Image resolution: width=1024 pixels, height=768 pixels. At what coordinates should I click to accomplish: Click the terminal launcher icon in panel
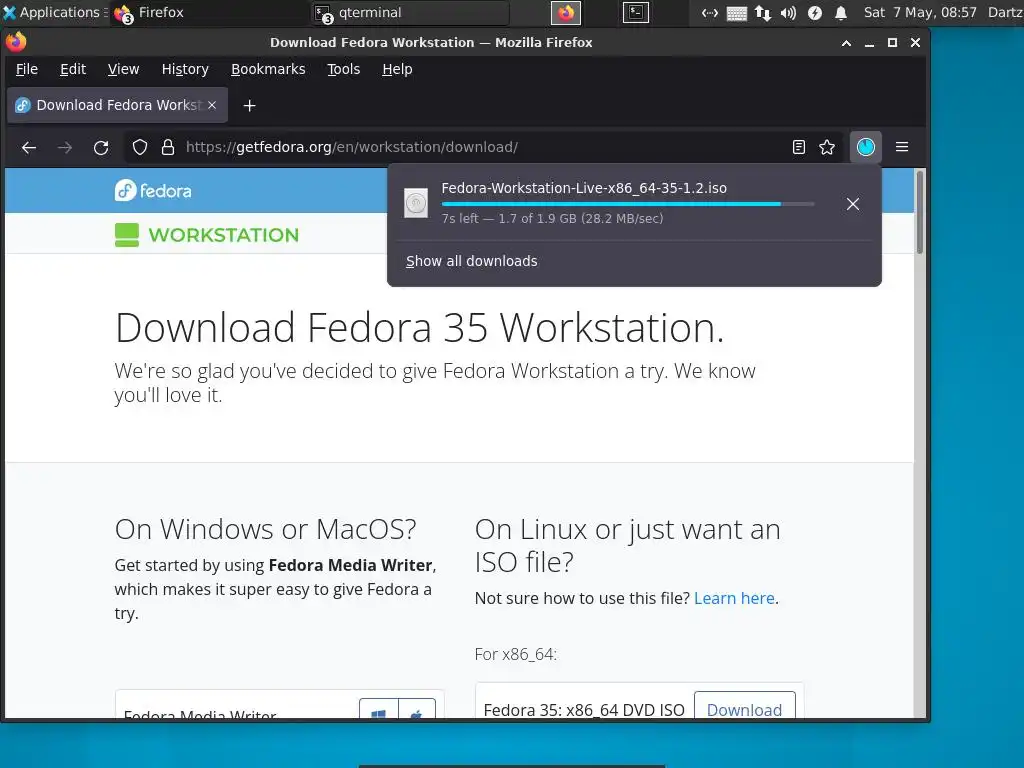635,12
